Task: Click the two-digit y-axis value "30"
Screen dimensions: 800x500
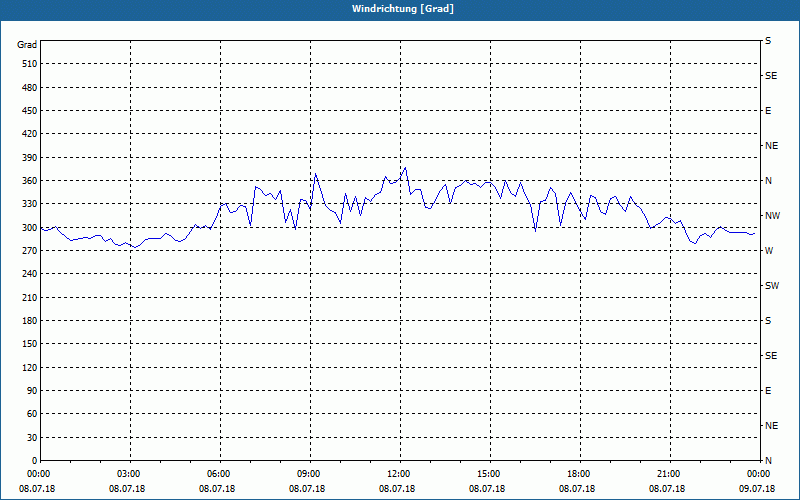Action: (32, 437)
